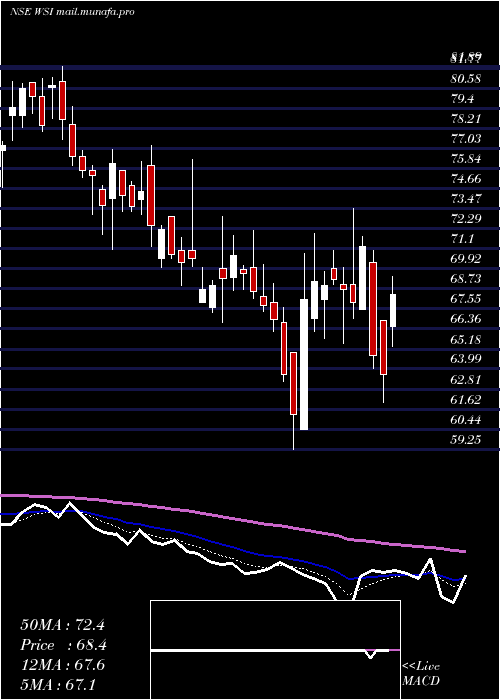Select the 67.55 price label
Screen dimensions: 500x700
(466, 299)
